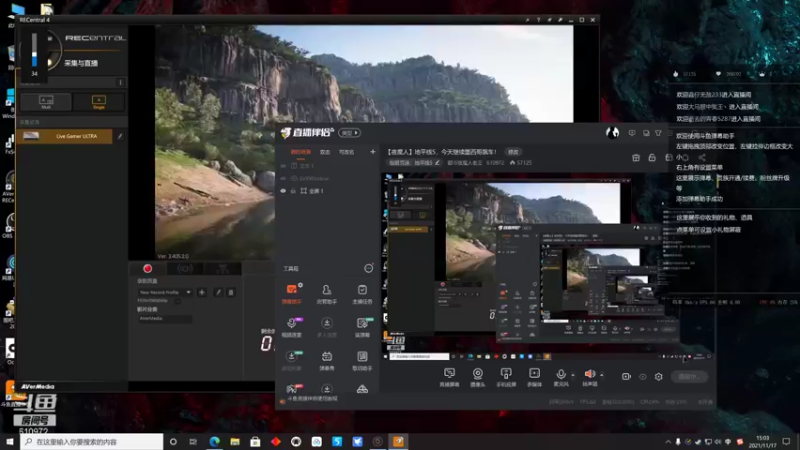Image resolution: width=800 pixels, height=450 pixels.
Task: Open taskbar clock and date
Action: [x=763, y=442]
